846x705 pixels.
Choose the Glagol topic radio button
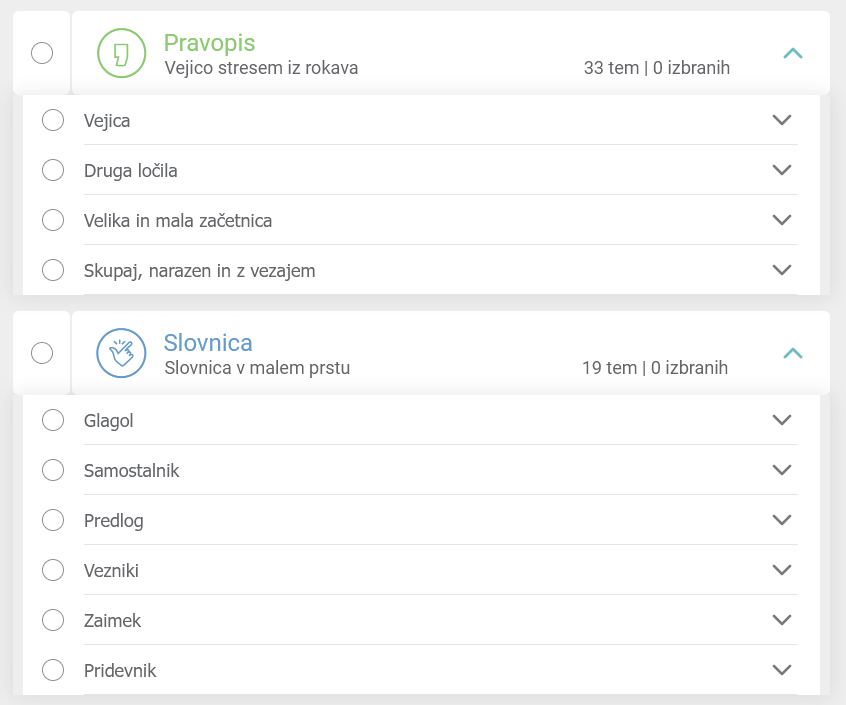click(x=53, y=420)
